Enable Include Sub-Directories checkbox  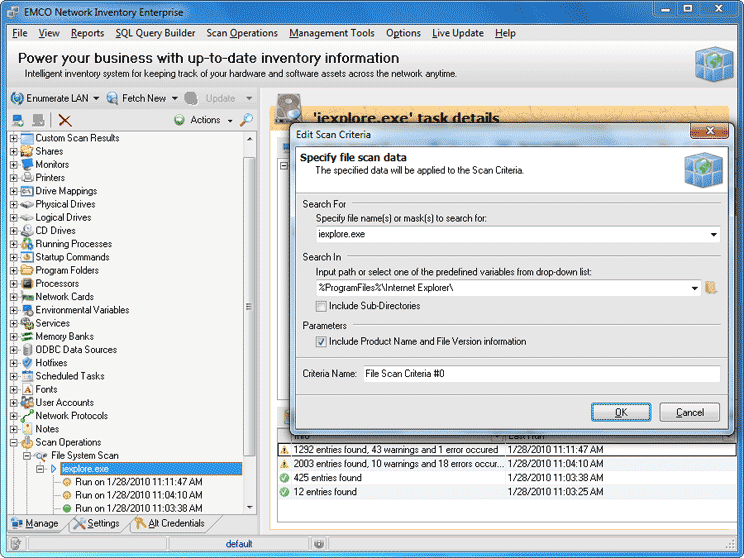tap(321, 306)
